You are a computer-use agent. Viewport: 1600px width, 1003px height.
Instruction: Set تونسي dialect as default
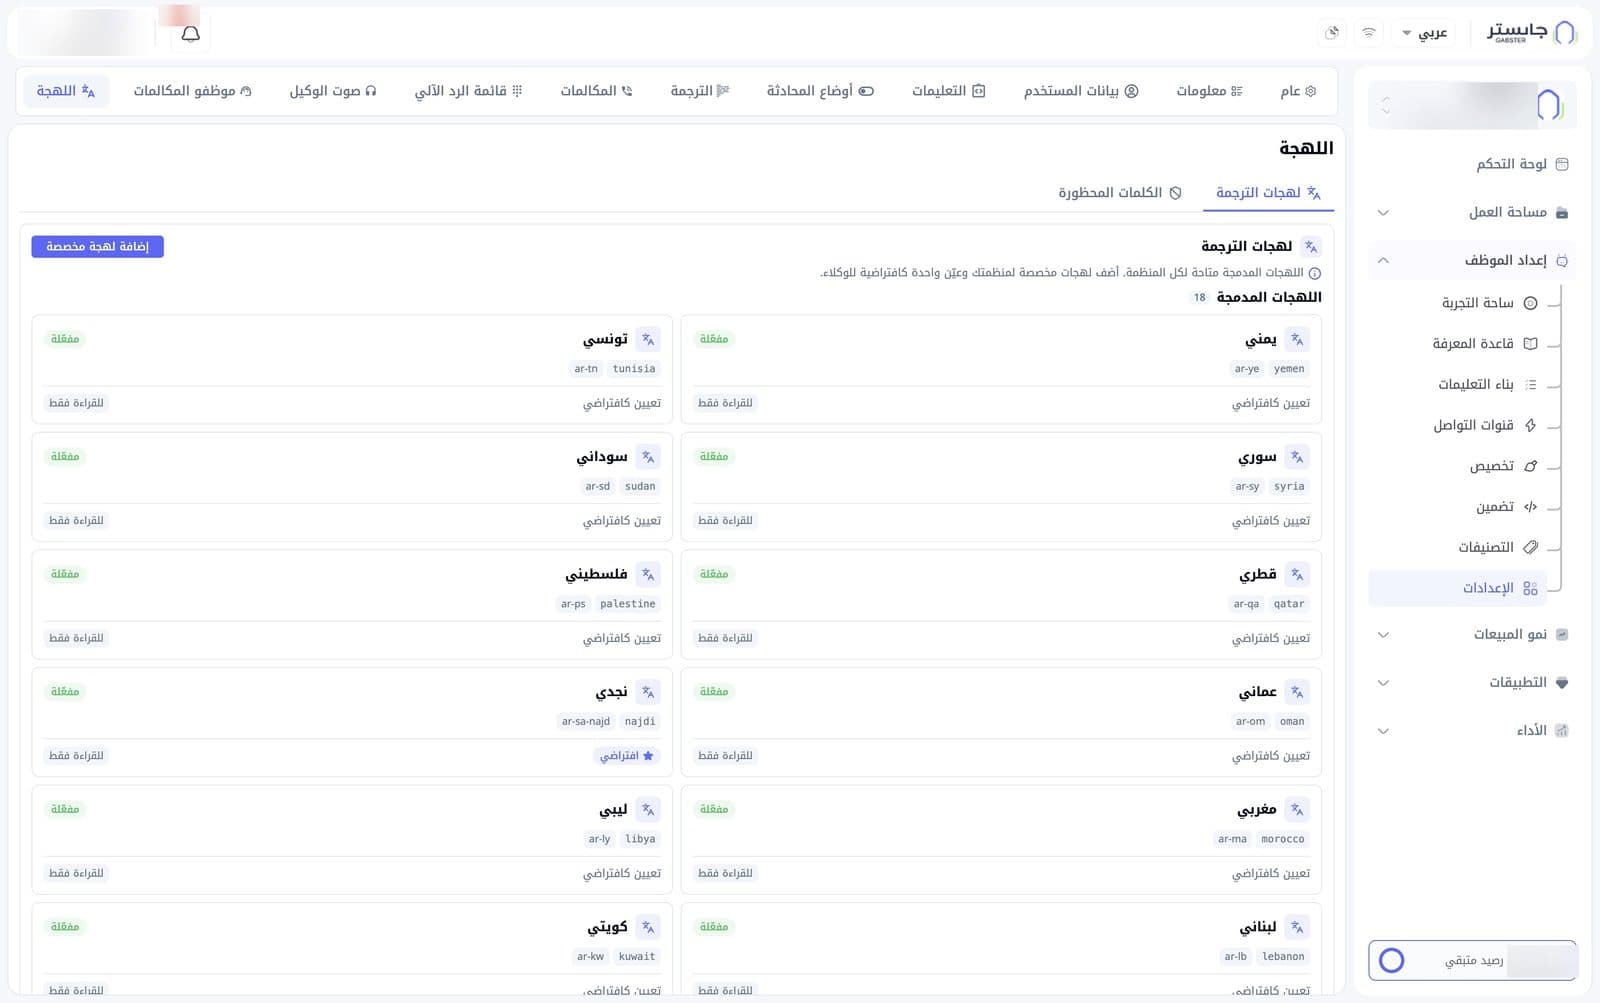[x=622, y=403]
